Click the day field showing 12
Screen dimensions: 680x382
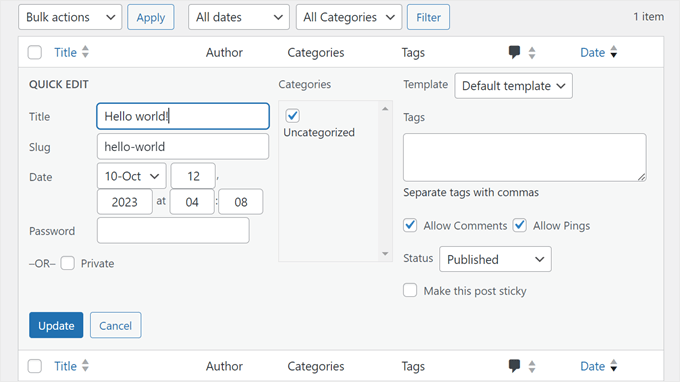pyautogui.click(x=193, y=176)
